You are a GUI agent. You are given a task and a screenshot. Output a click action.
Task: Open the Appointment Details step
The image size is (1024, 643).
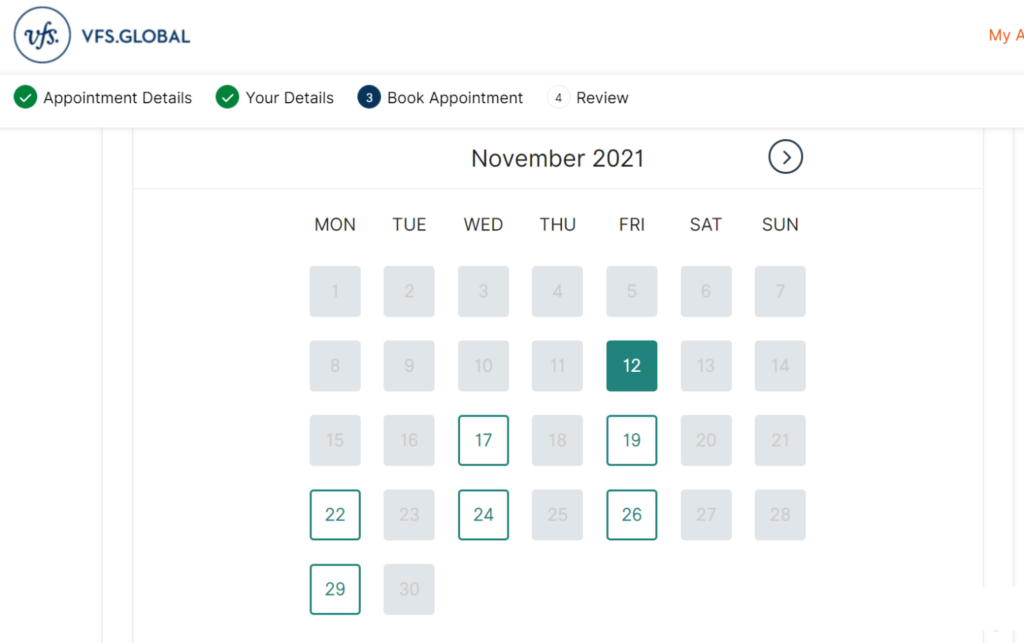(118, 98)
